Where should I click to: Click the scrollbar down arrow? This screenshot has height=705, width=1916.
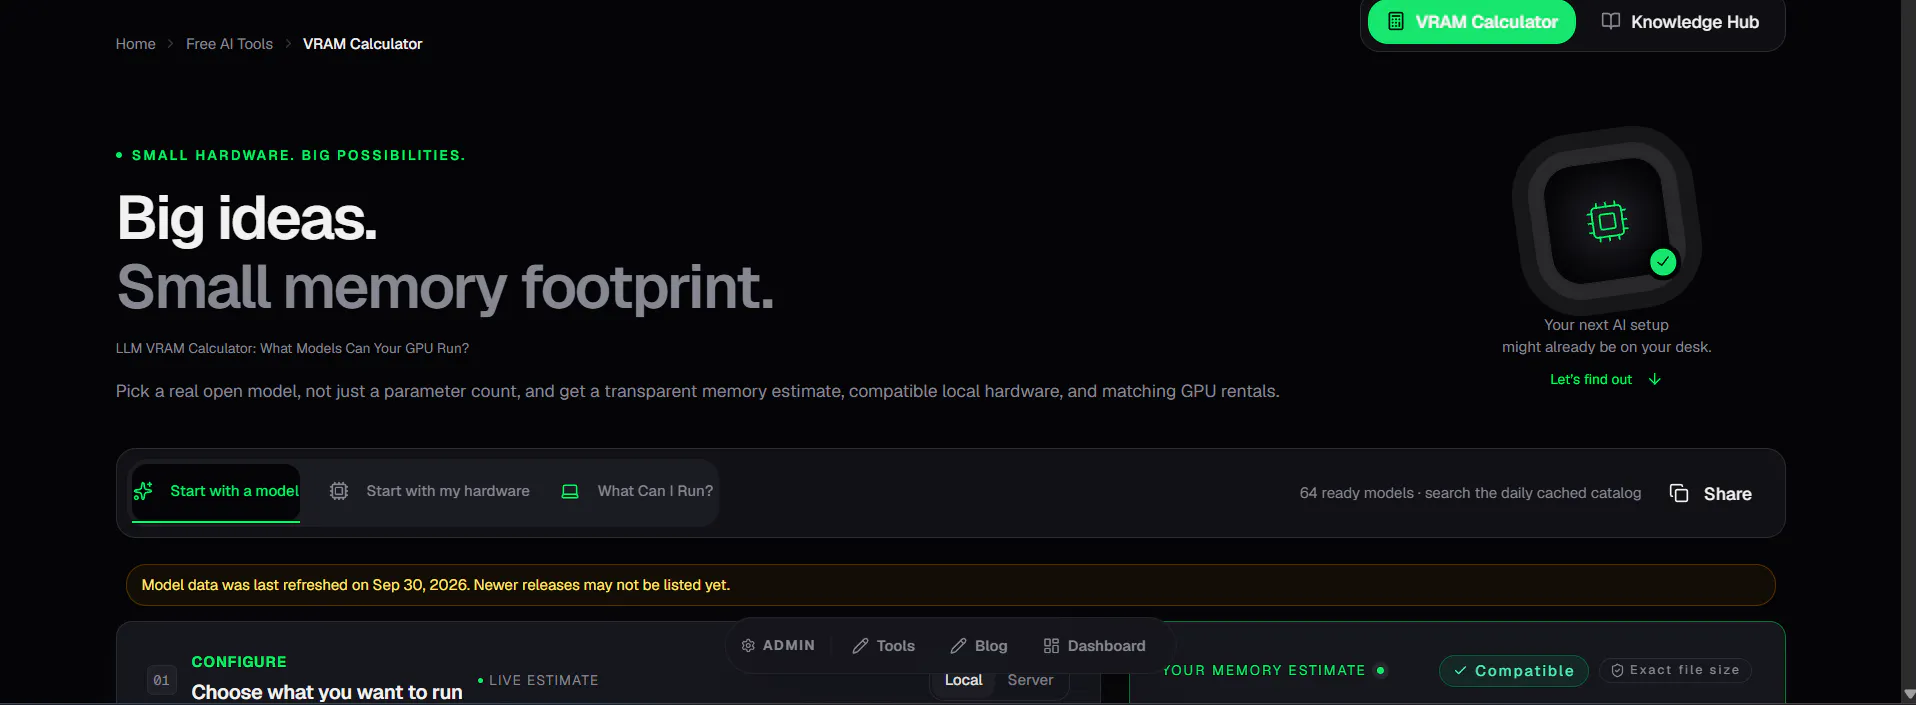(1908, 694)
